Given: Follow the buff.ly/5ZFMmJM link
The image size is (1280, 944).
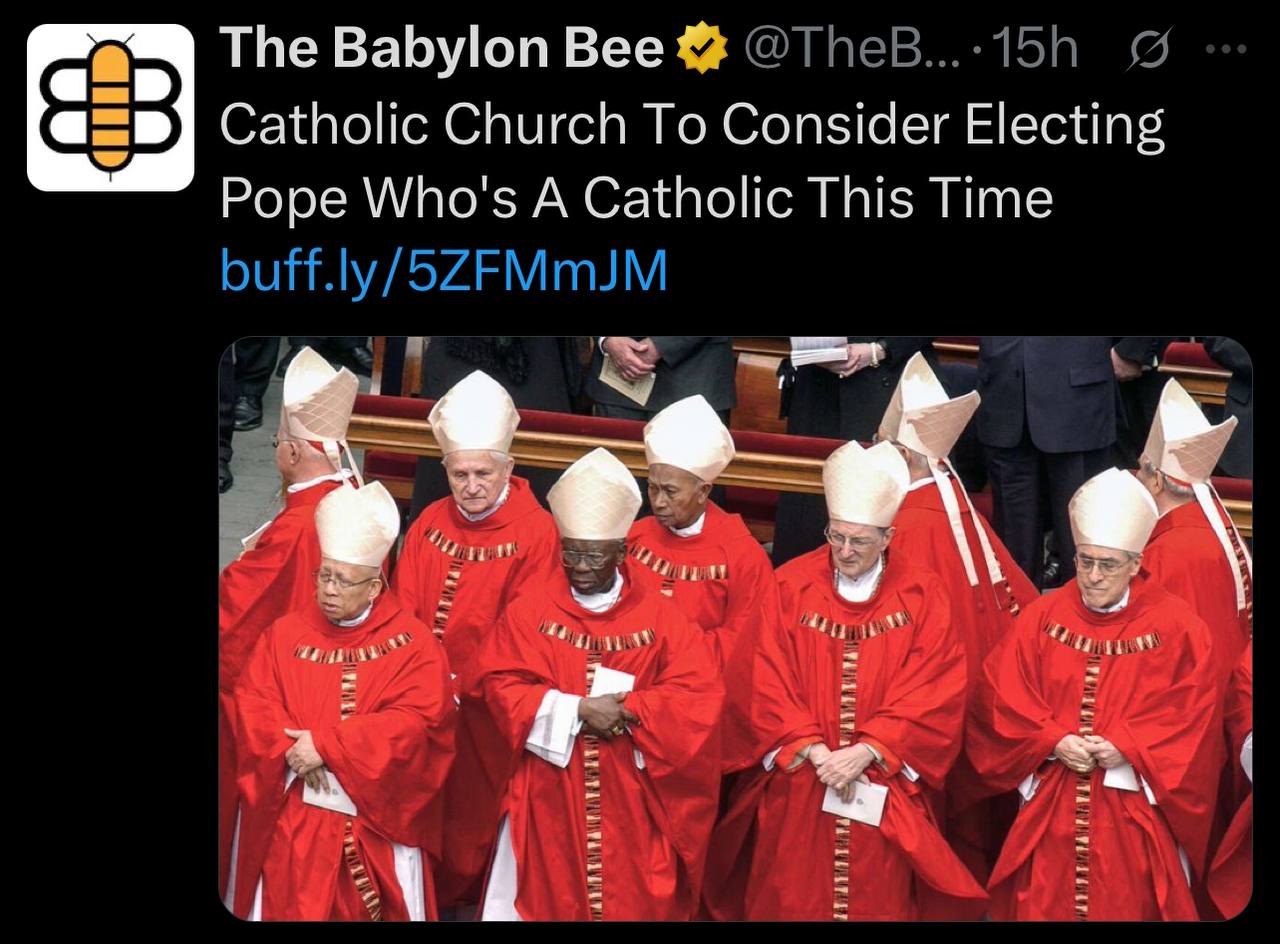Looking at the screenshot, I should (443, 270).
